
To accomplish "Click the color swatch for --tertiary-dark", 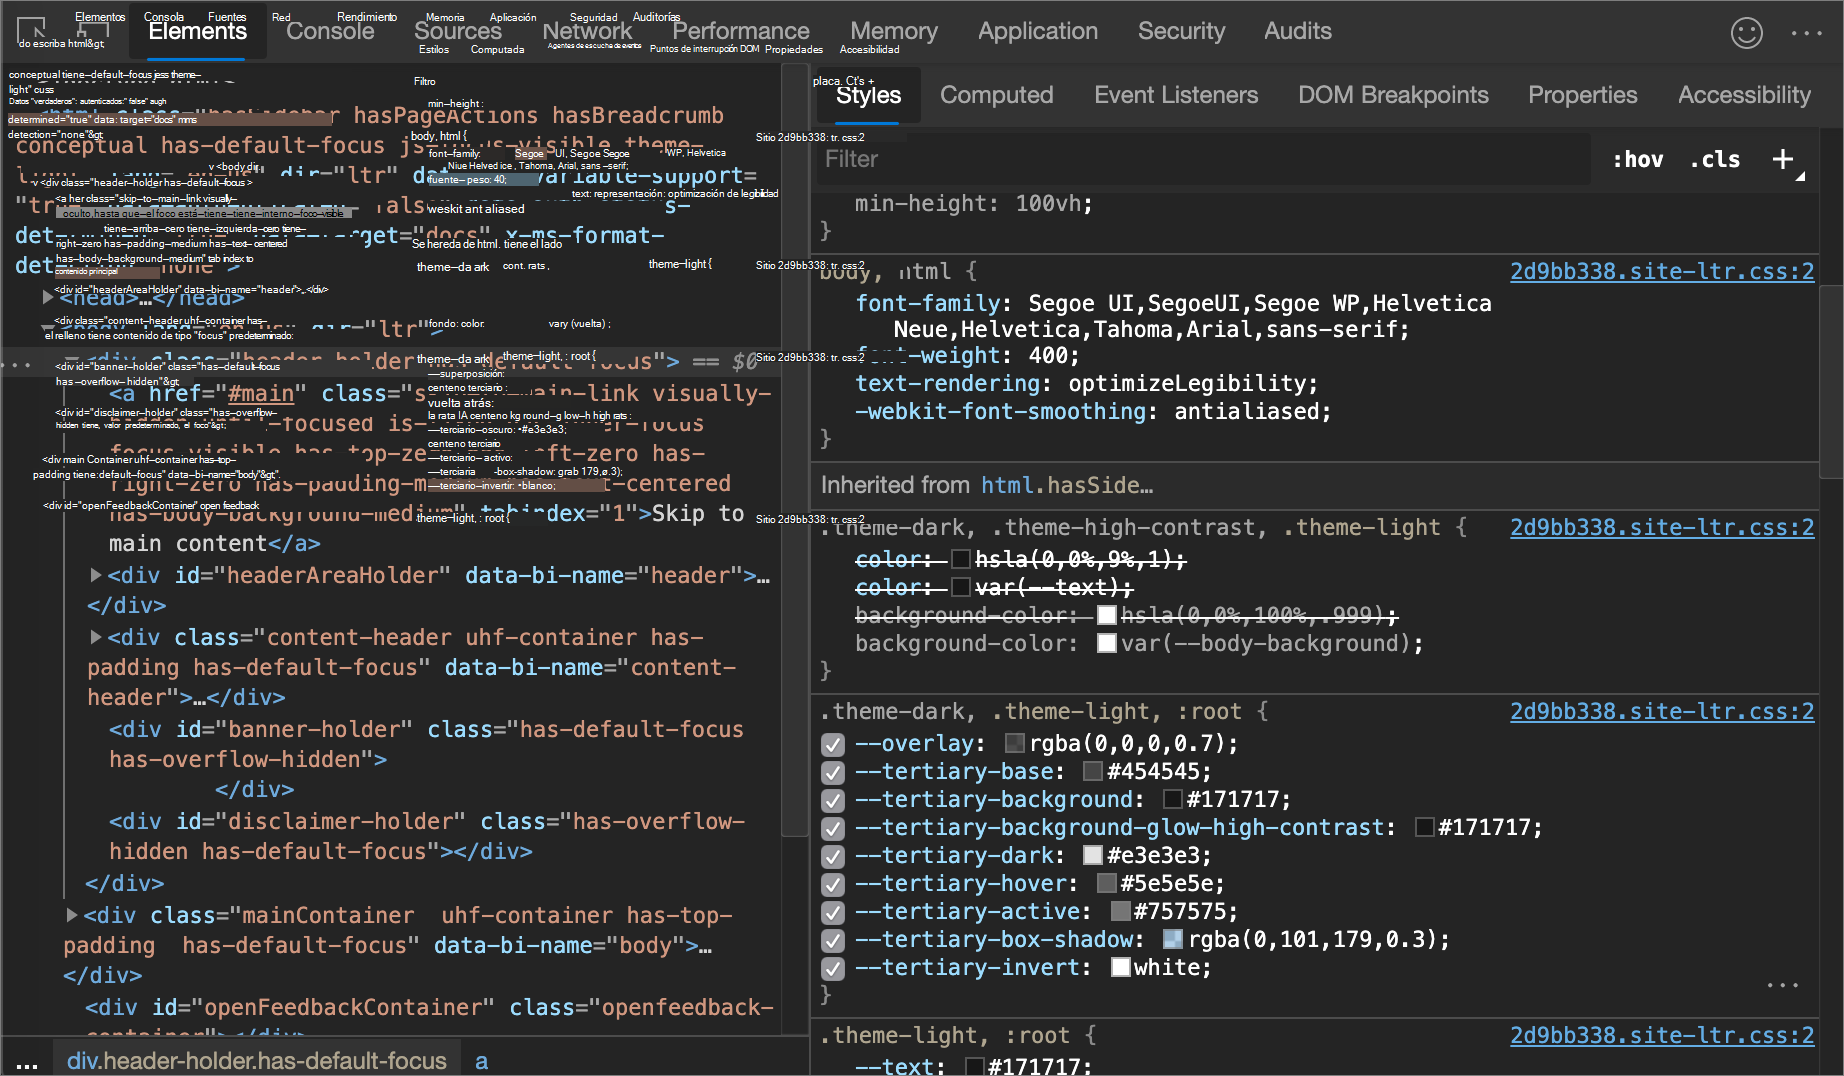I will click(1093, 856).
